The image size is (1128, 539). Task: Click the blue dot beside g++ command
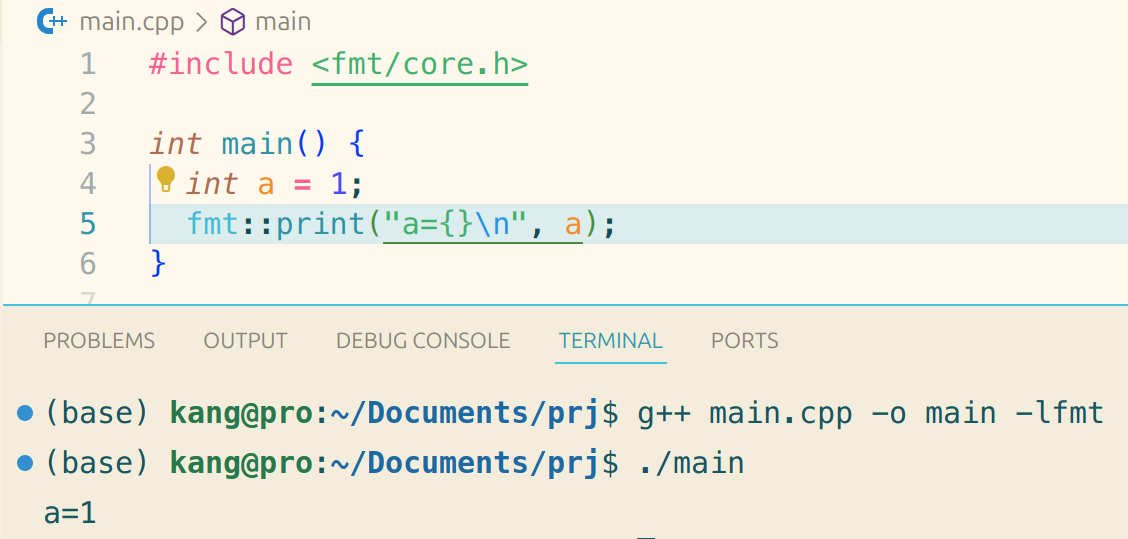click(24, 414)
